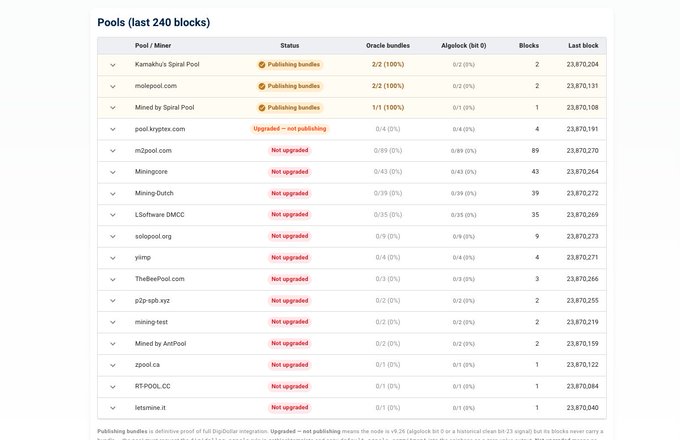
Task: Expand the m2pool.com row chevron
Action: pos(113,151)
